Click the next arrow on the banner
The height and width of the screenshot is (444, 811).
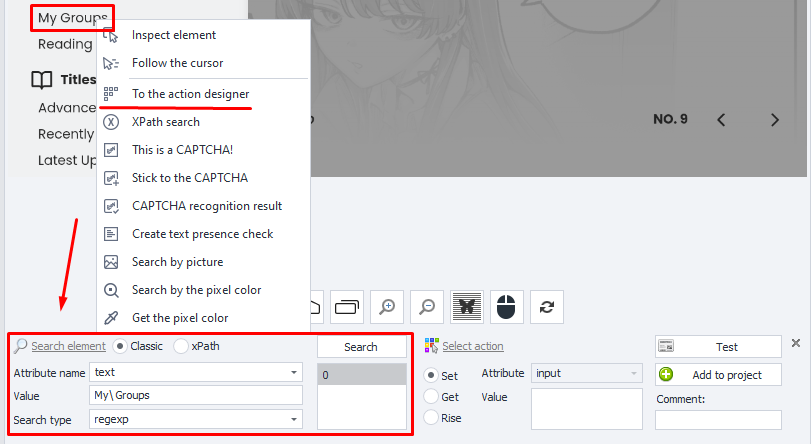(774, 120)
